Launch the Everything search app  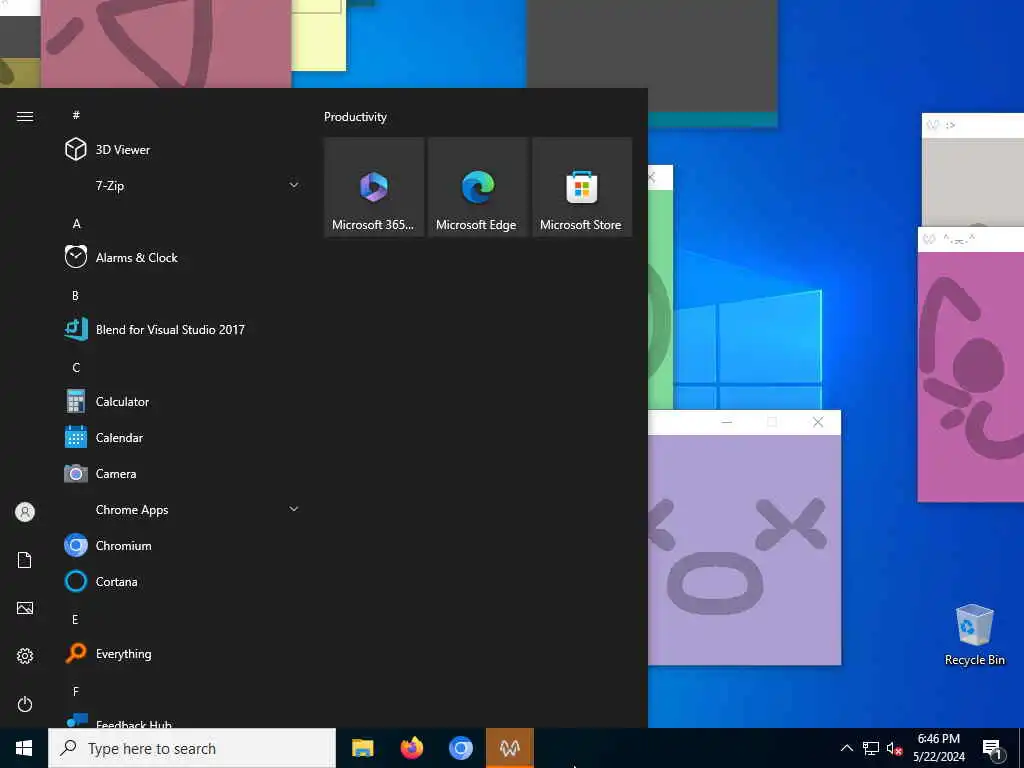tap(183, 654)
